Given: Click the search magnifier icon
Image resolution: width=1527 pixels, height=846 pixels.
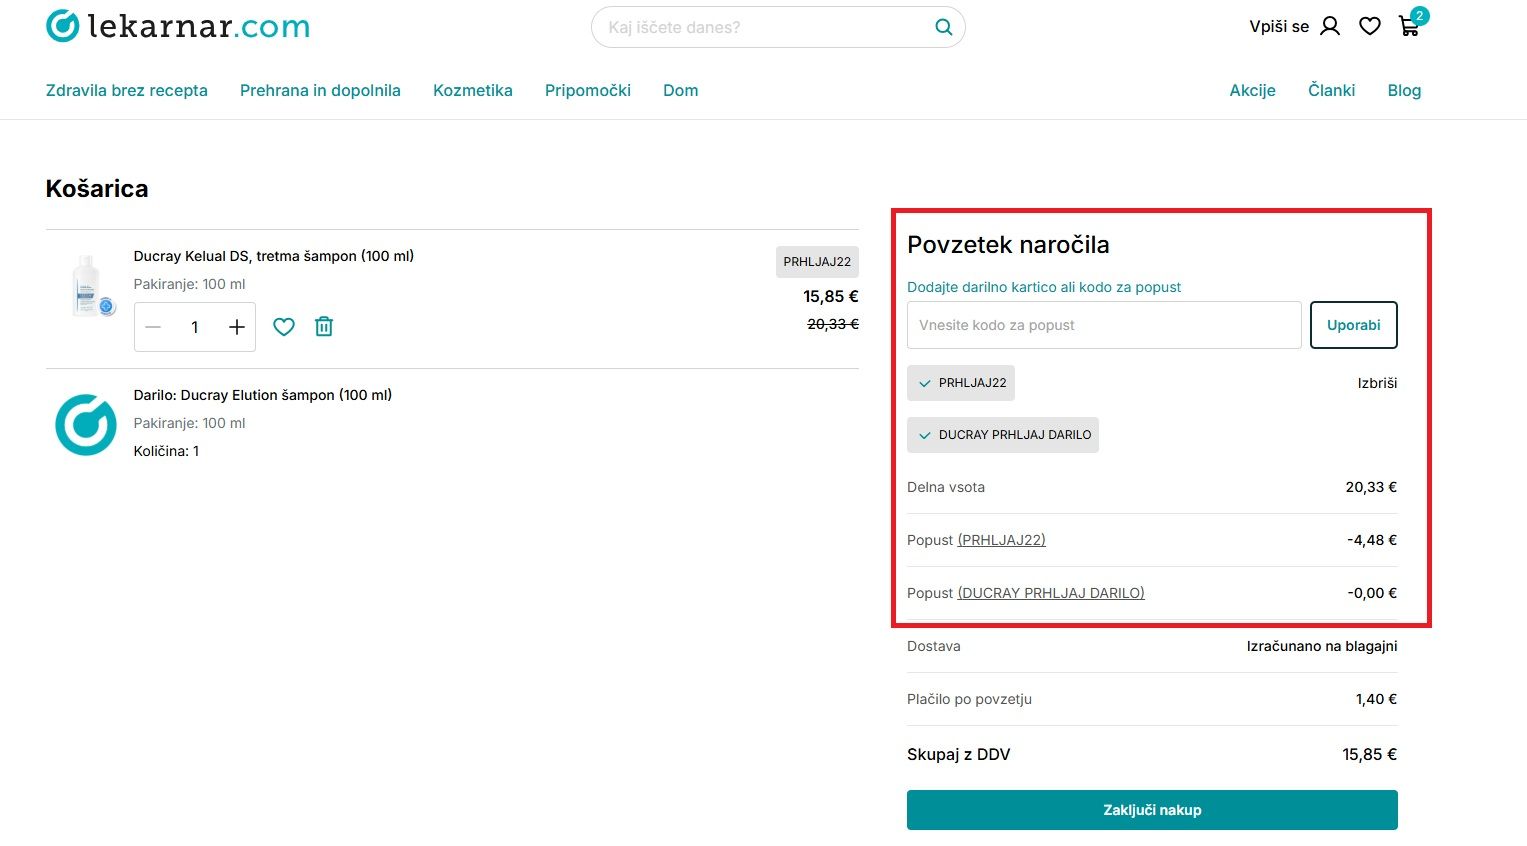Looking at the screenshot, I should pos(943,27).
